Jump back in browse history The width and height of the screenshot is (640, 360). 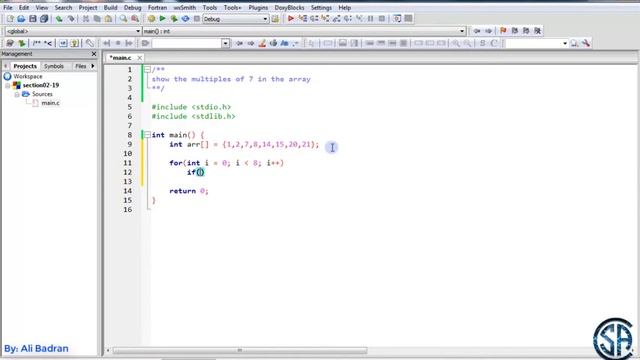click(x=476, y=31)
